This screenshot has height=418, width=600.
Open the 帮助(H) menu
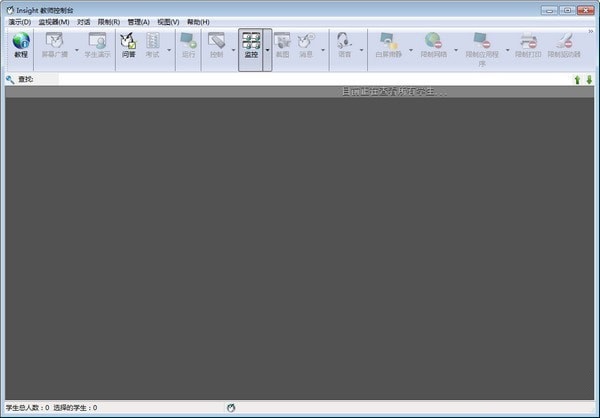point(198,22)
